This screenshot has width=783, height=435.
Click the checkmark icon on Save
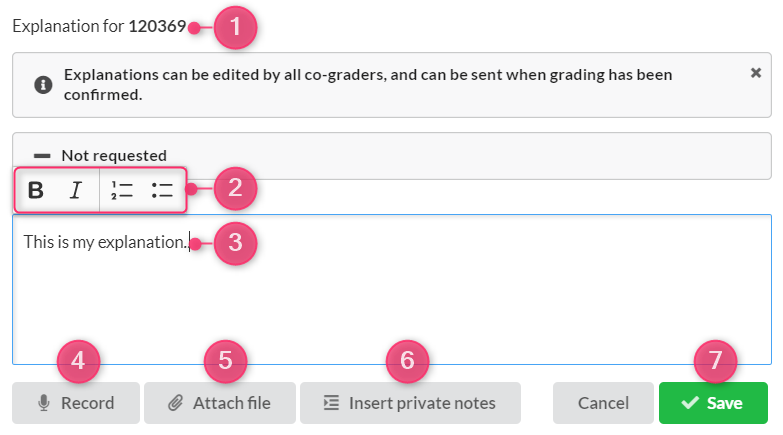pyautogui.click(x=690, y=403)
